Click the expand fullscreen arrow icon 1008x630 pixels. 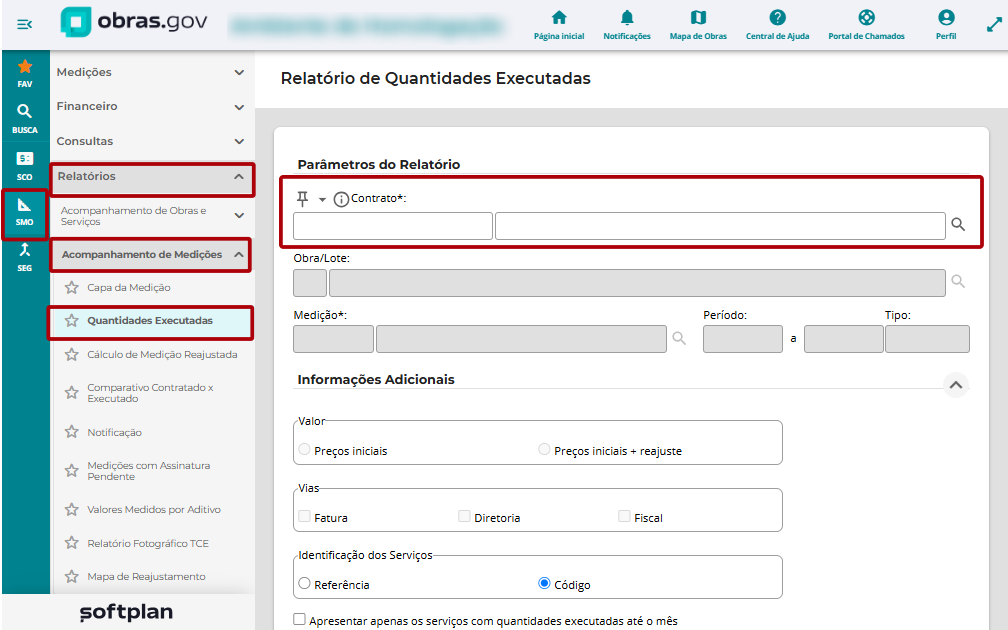tap(994, 25)
